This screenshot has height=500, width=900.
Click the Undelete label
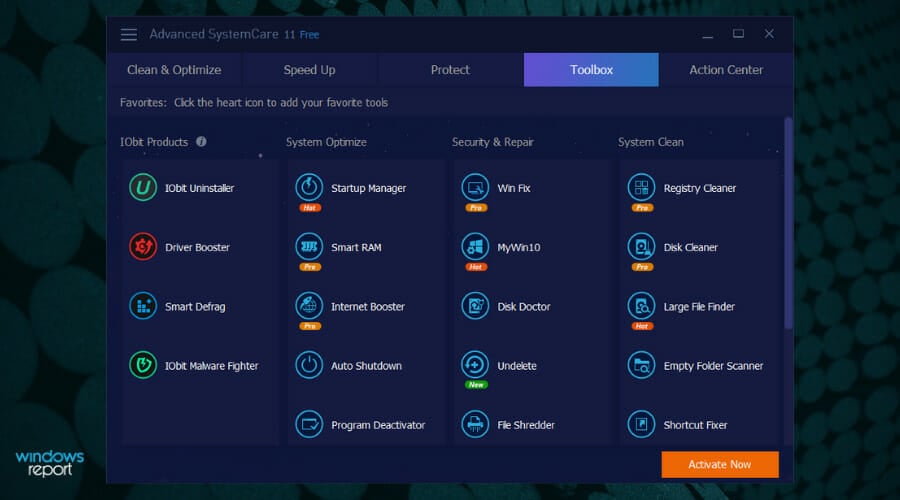click(517, 366)
